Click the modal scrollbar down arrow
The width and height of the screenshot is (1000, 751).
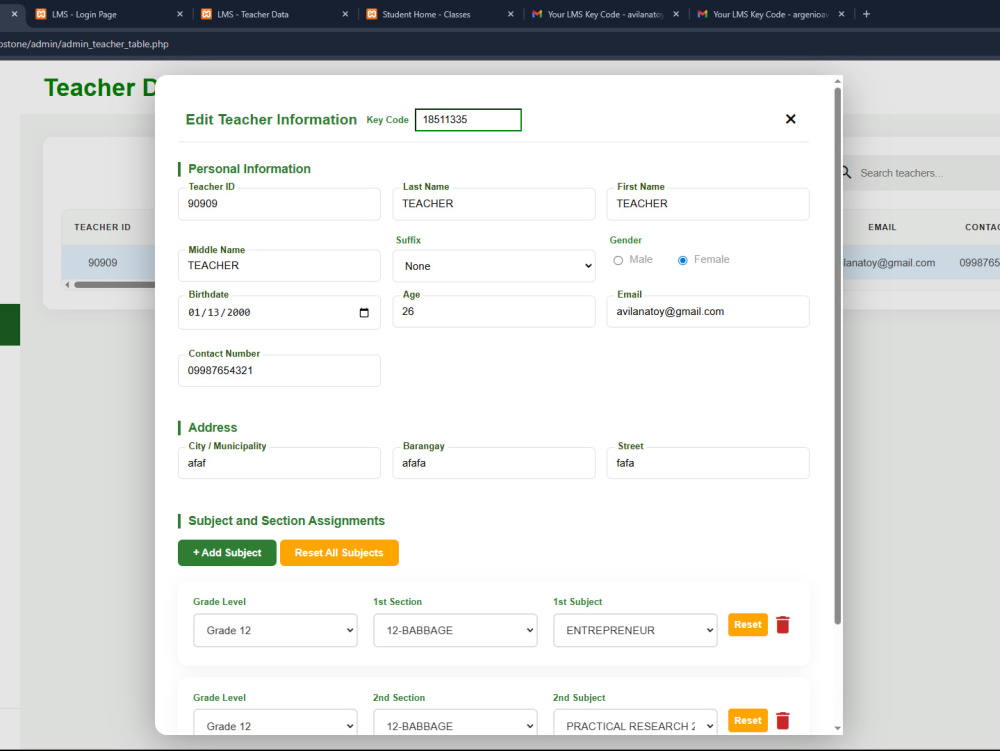[837, 728]
